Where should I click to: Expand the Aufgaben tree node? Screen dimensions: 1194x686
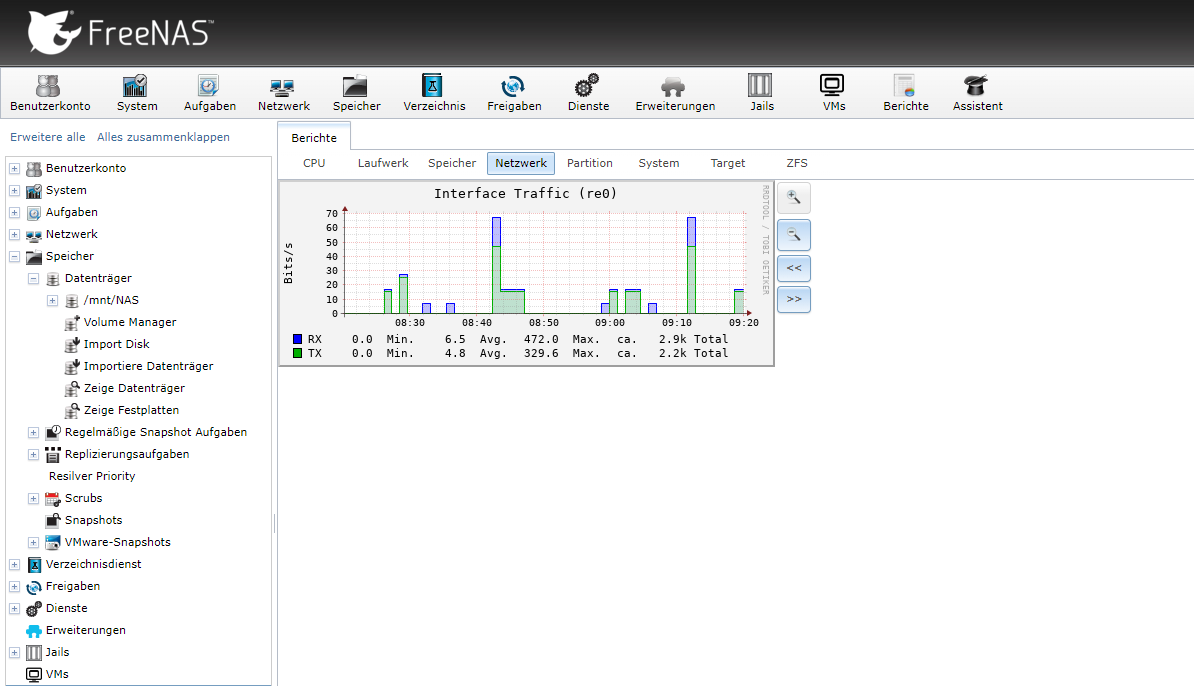tap(14, 212)
